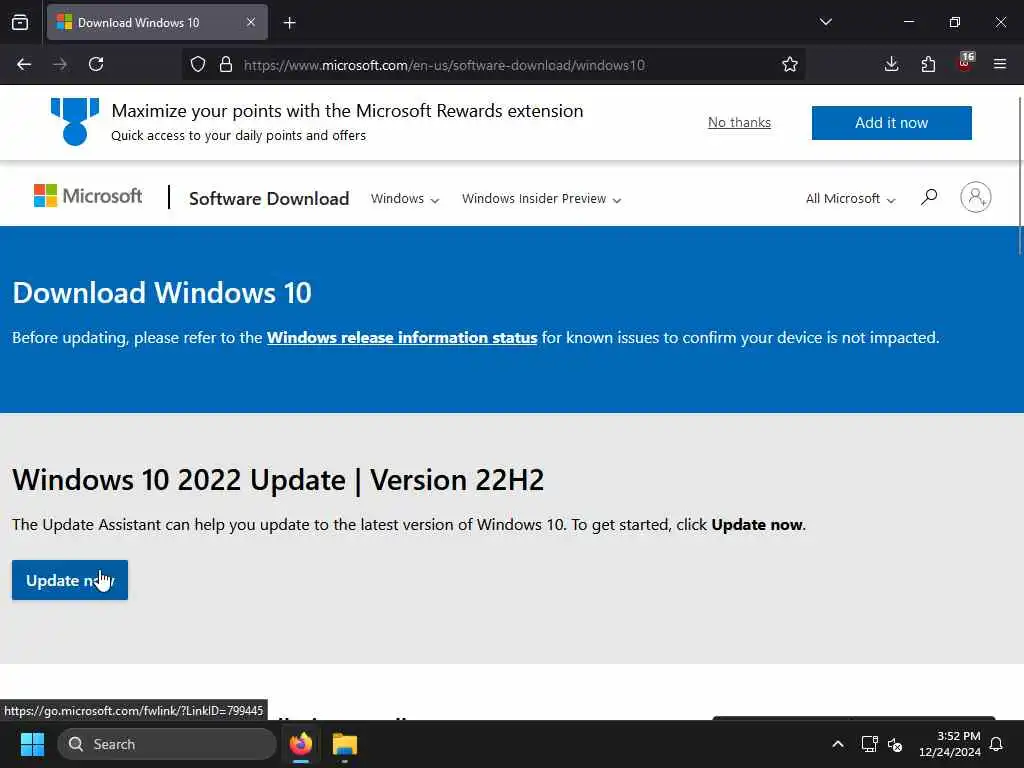This screenshot has width=1024, height=768.
Task: Click the taskbar Search box
Action: pyautogui.click(x=167, y=744)
